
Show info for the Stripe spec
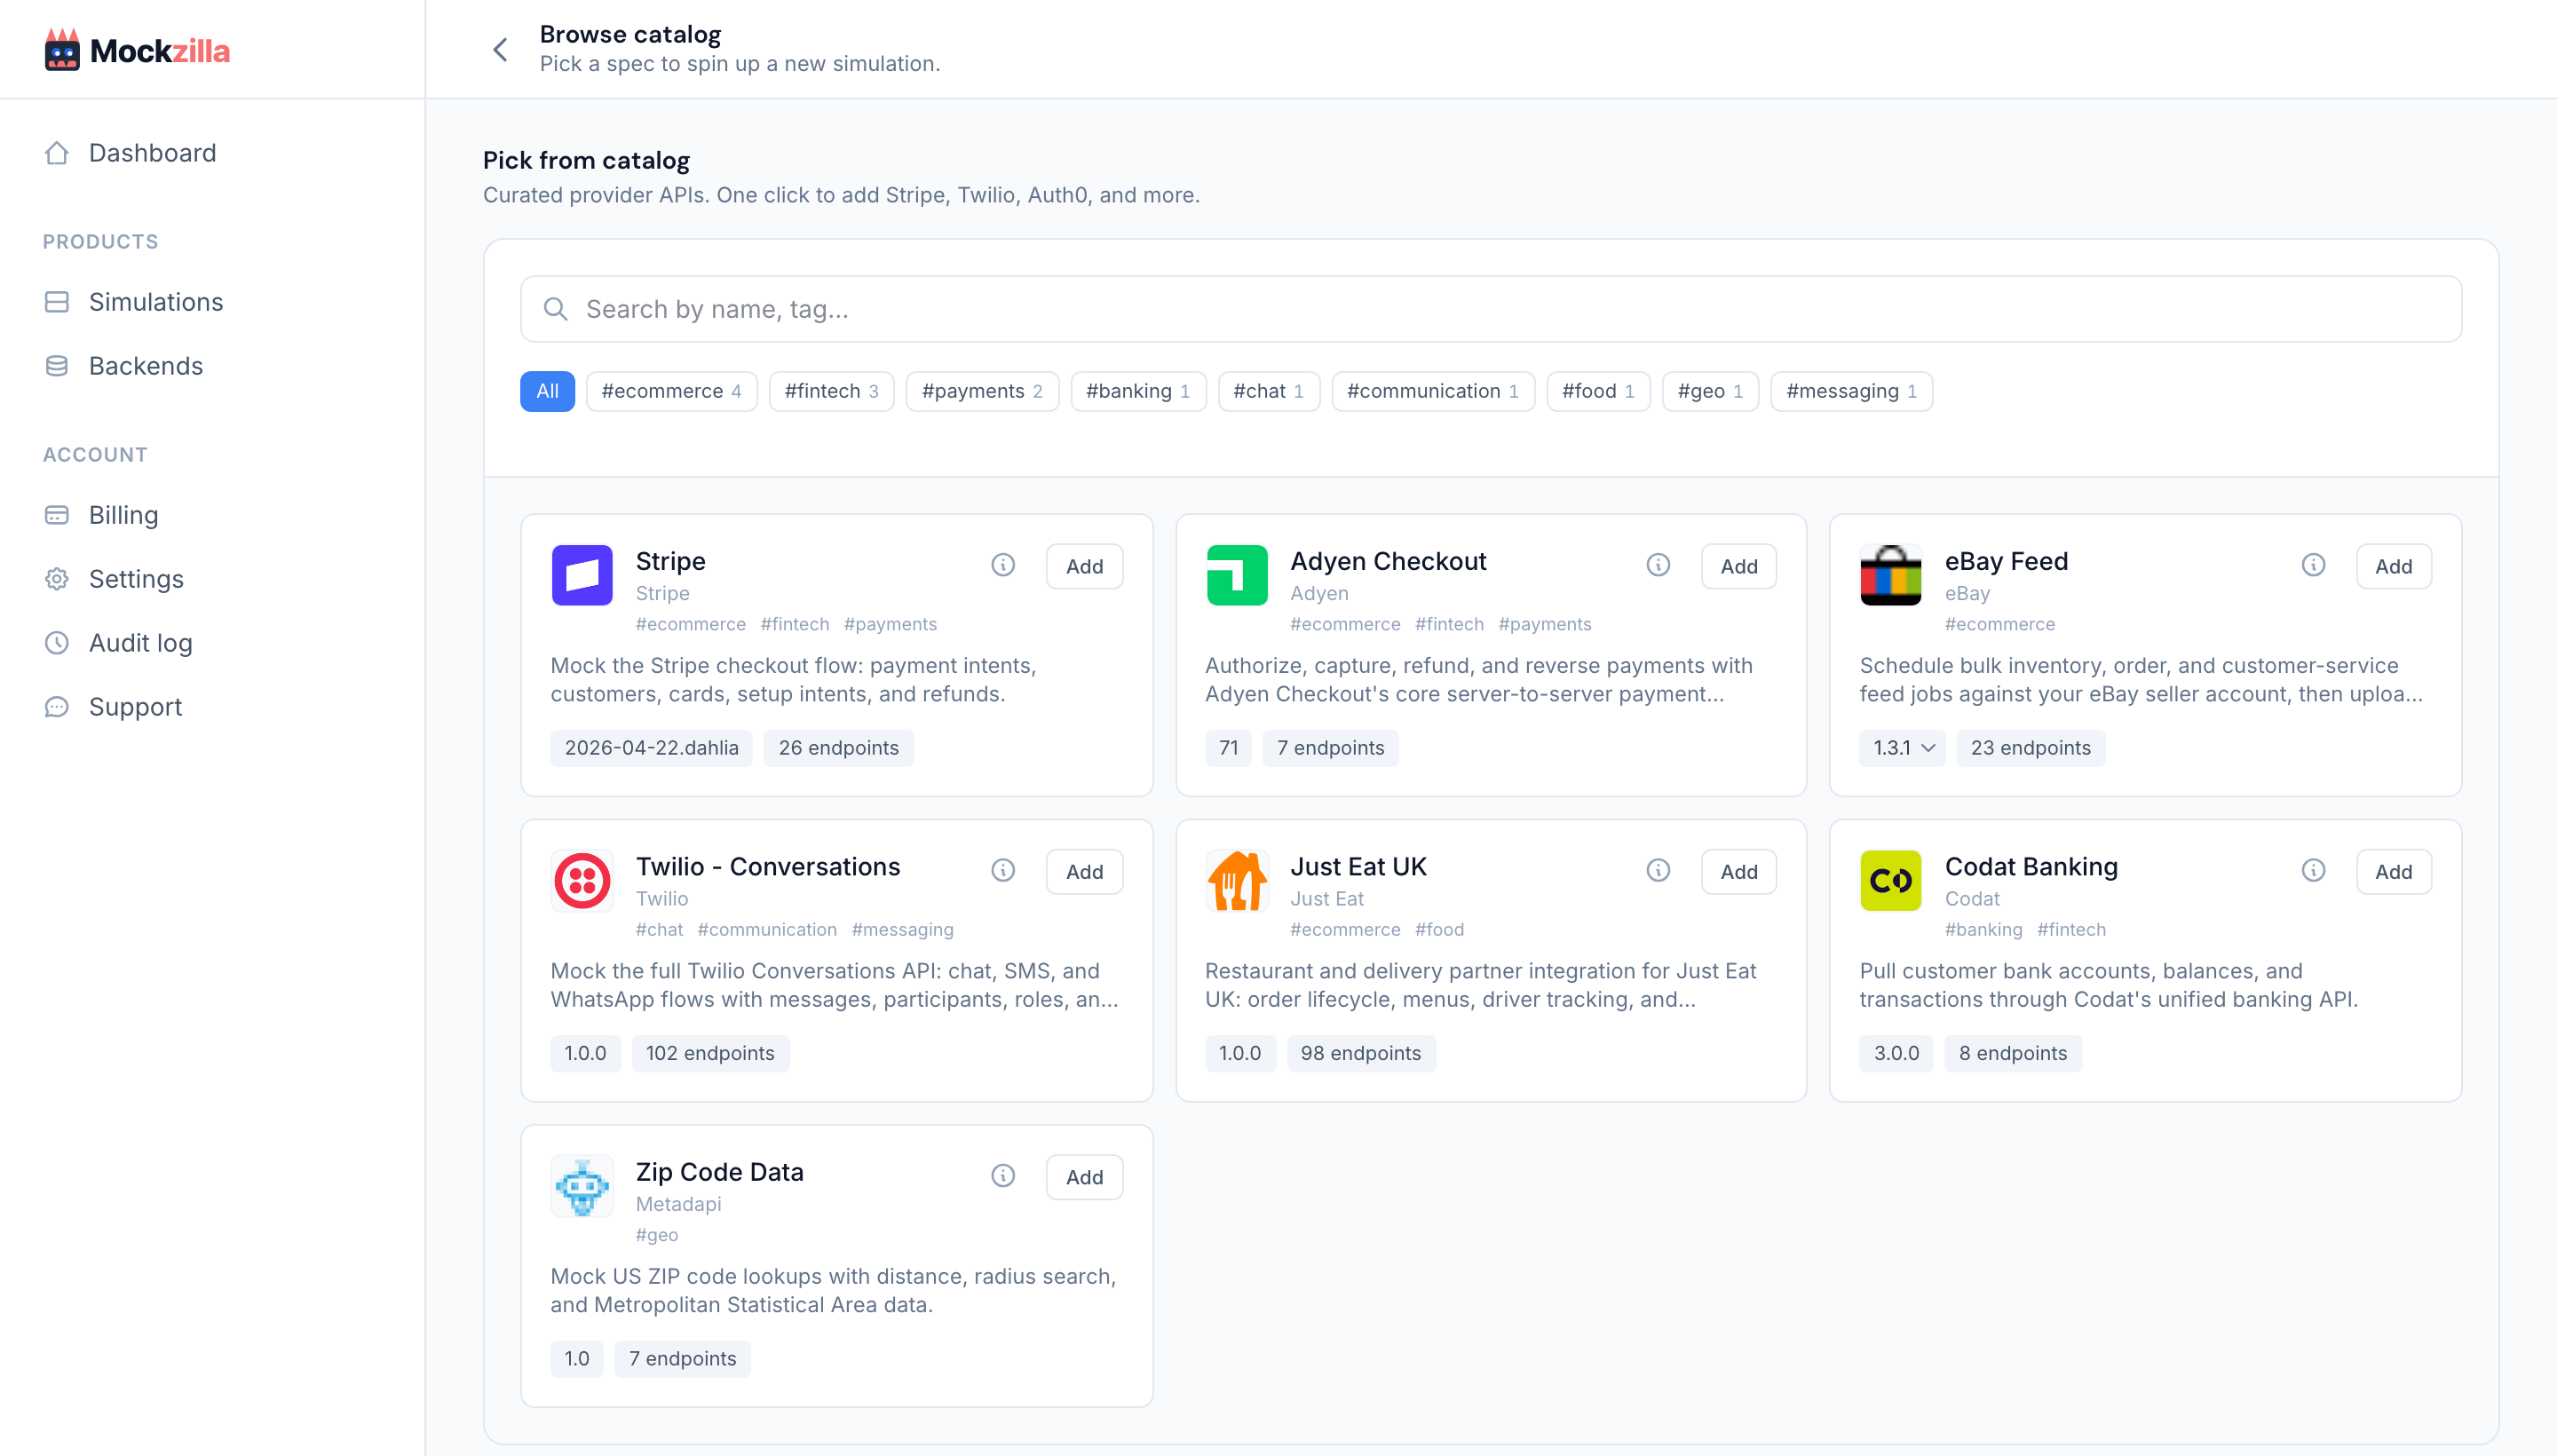click(1003, 565)
